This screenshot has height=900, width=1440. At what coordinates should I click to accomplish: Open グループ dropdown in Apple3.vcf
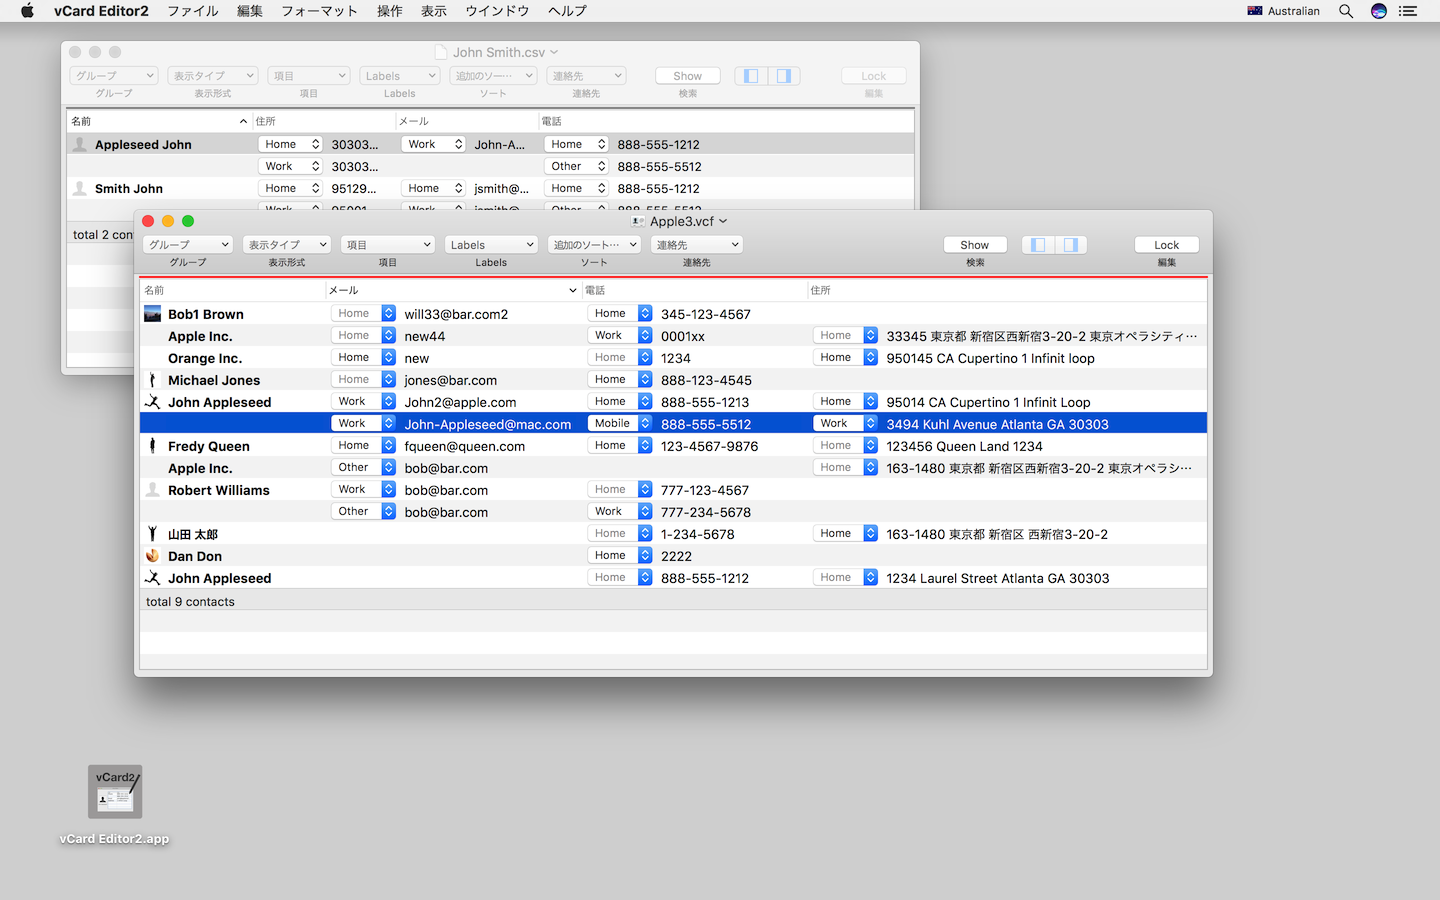(188, 245)
